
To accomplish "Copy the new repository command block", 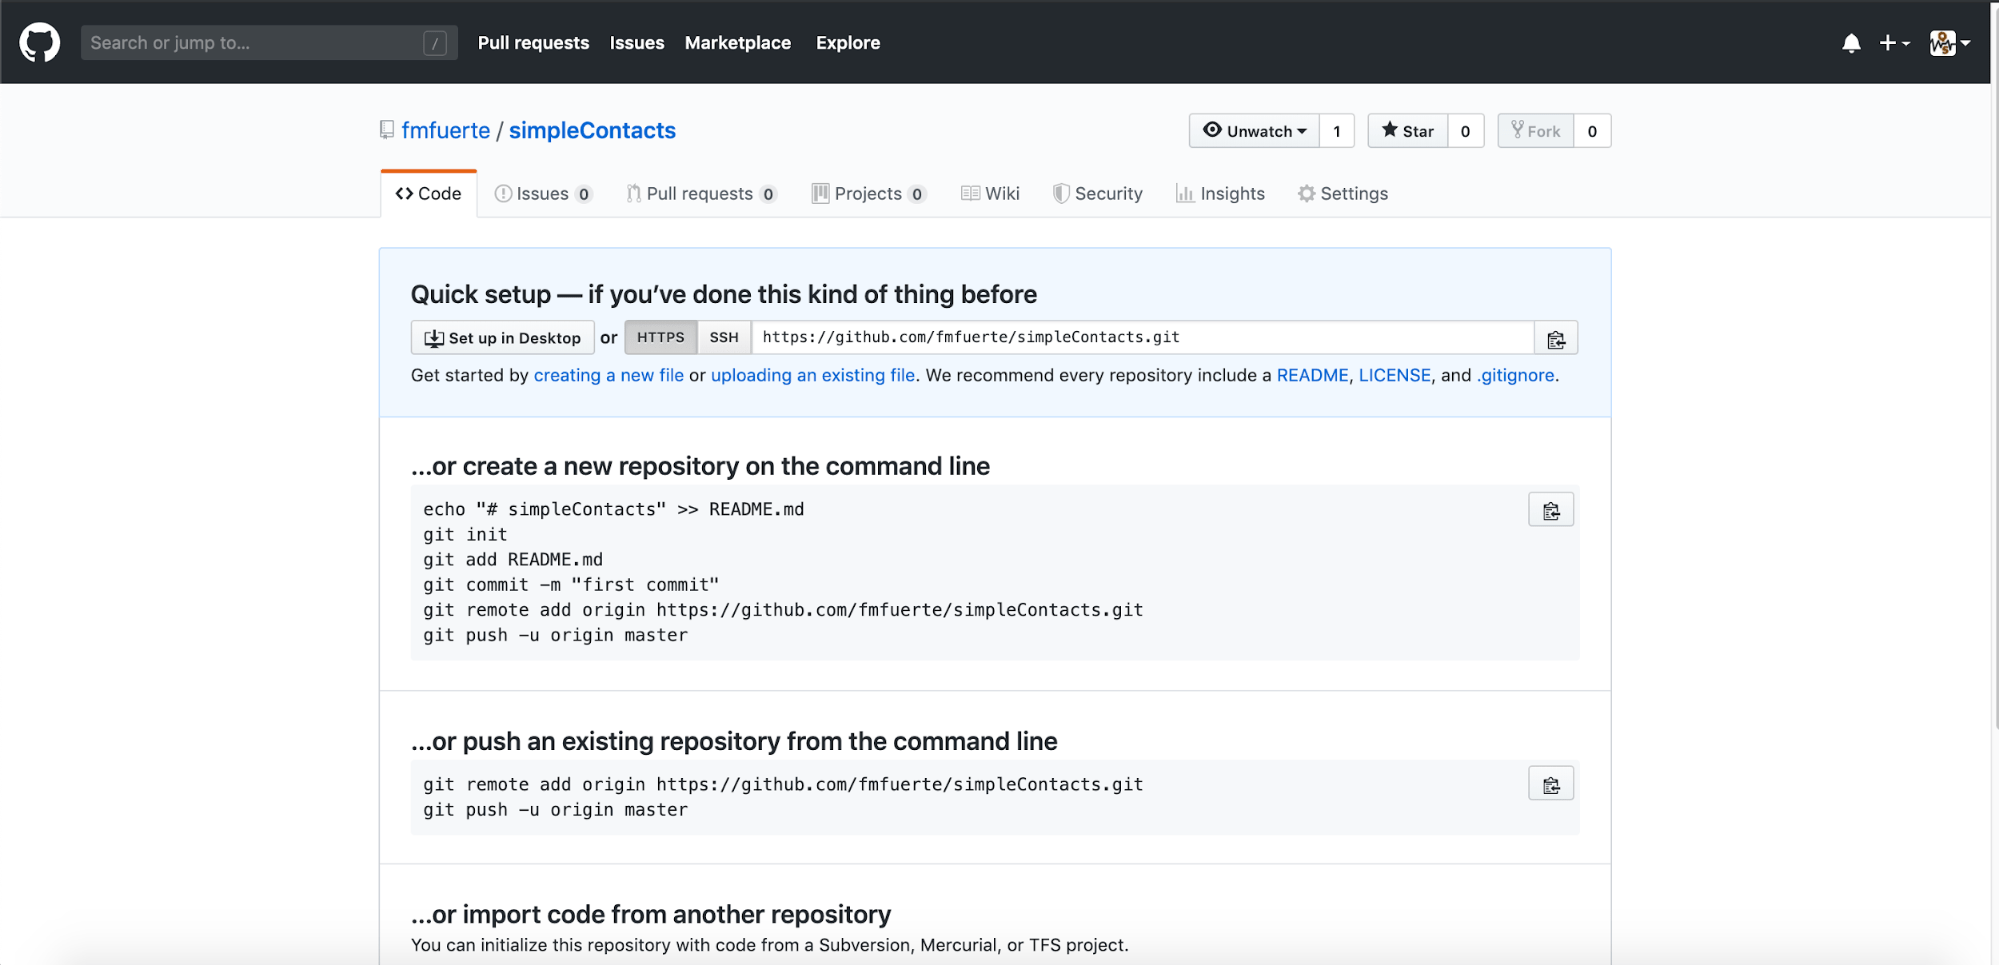I will click(x=1550, y=509).
